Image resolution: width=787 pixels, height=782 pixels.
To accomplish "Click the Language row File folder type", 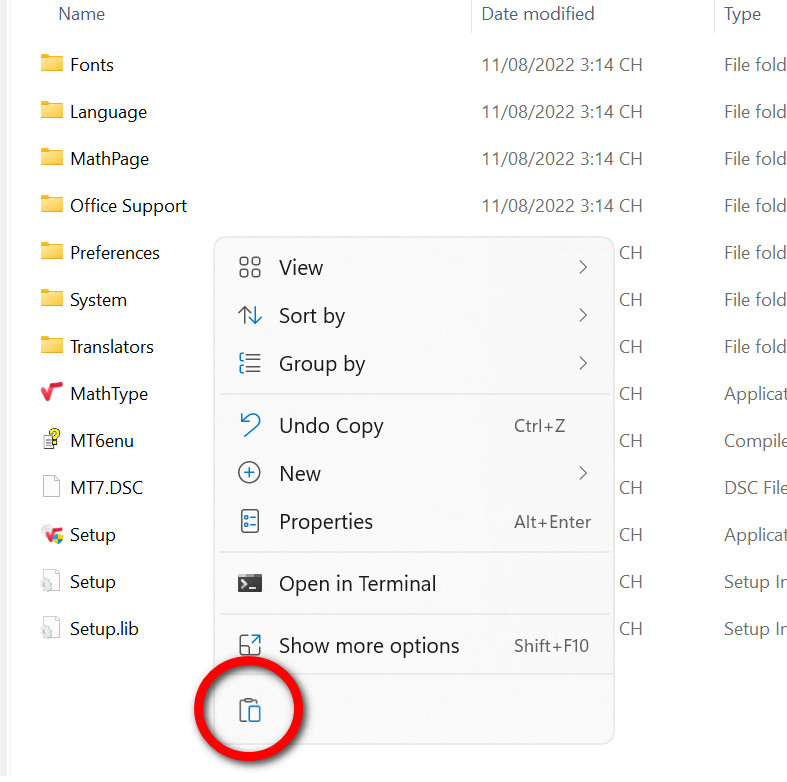I will pyautogui.click(x=755, y=111).
